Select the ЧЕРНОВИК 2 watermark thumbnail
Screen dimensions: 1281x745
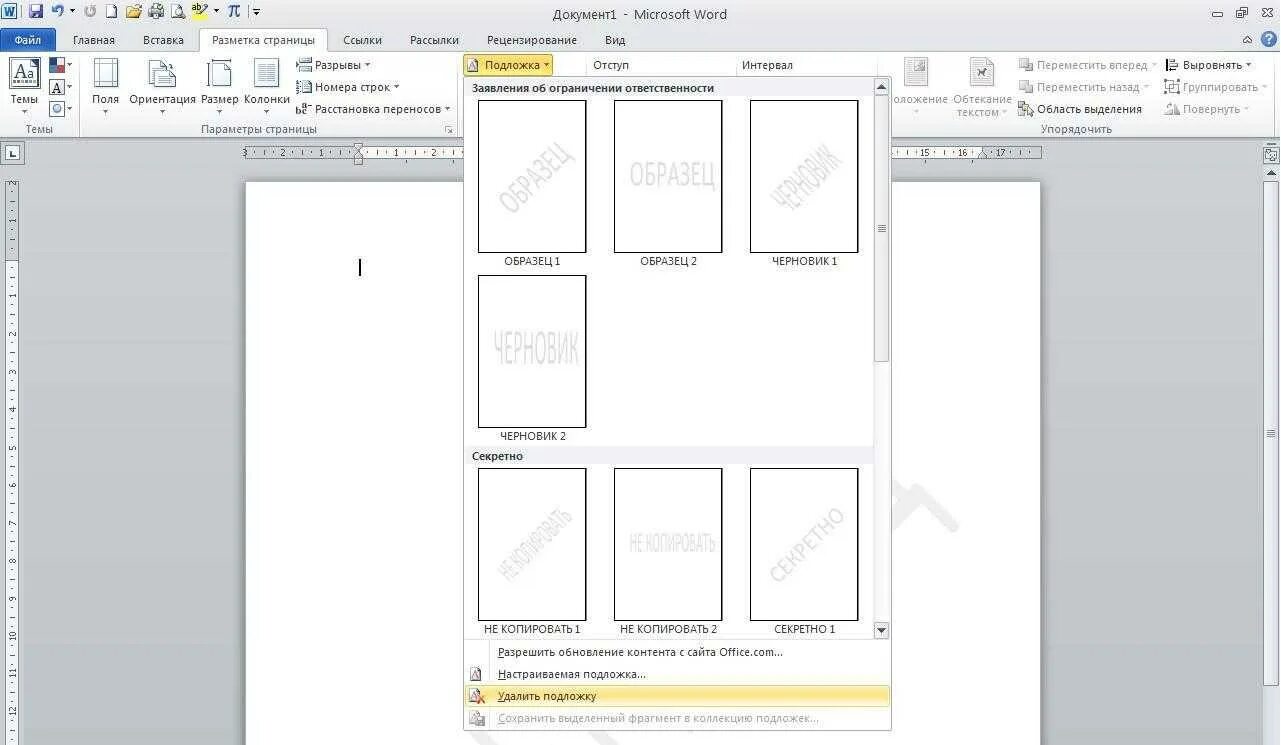[x=532, y=351]
